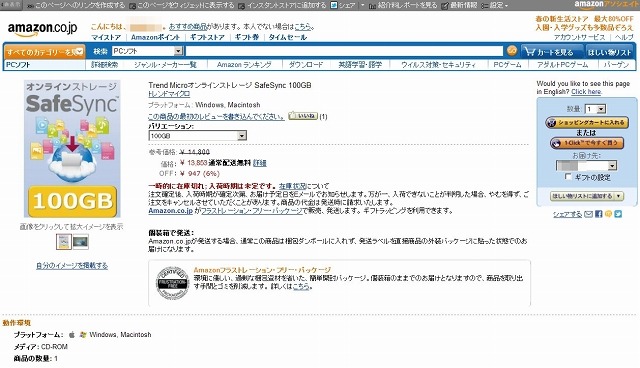Image resolution: width=640 pixels, height=368 pixels.
Task: Click the おすすめ商品 link
Action: (188, 27)
